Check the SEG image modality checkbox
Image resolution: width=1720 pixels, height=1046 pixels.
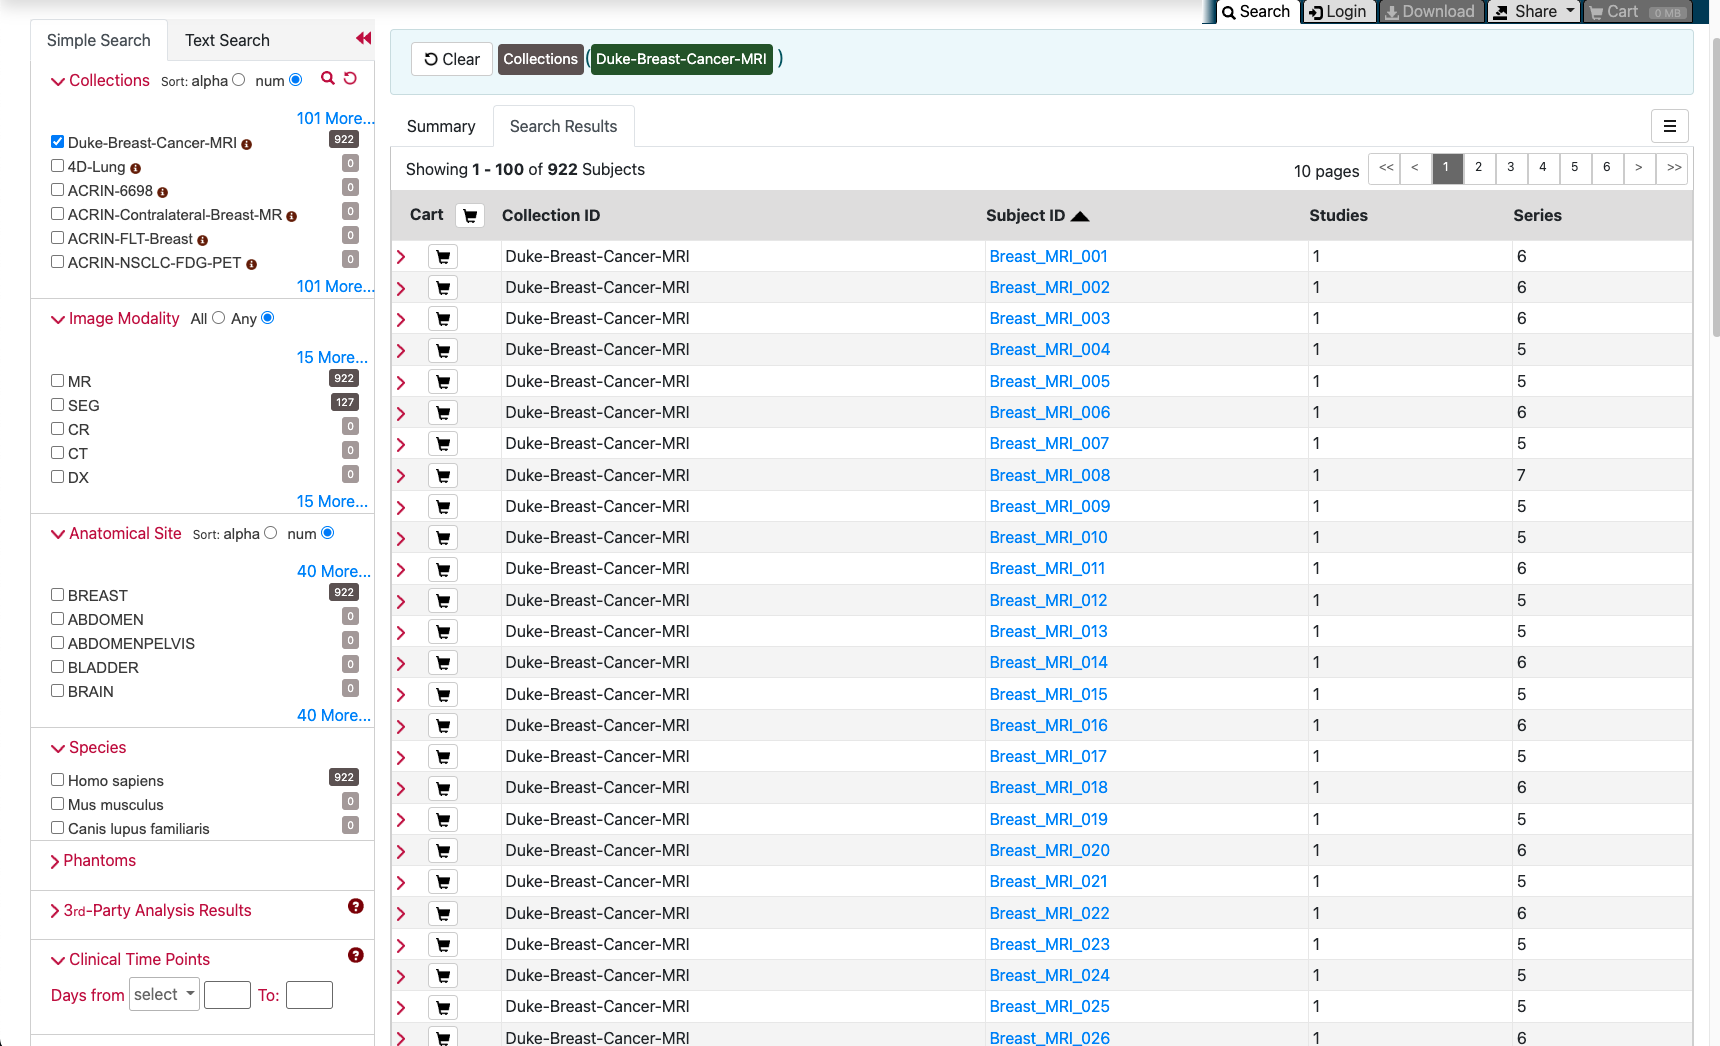point(58,405)
